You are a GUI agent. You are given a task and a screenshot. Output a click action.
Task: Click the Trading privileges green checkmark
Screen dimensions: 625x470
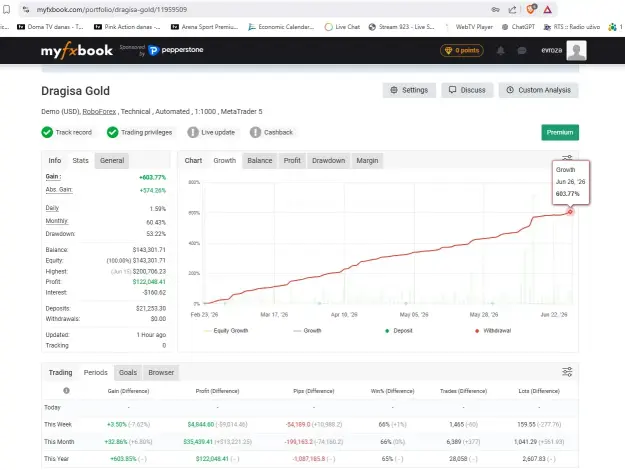click(113, 132)
